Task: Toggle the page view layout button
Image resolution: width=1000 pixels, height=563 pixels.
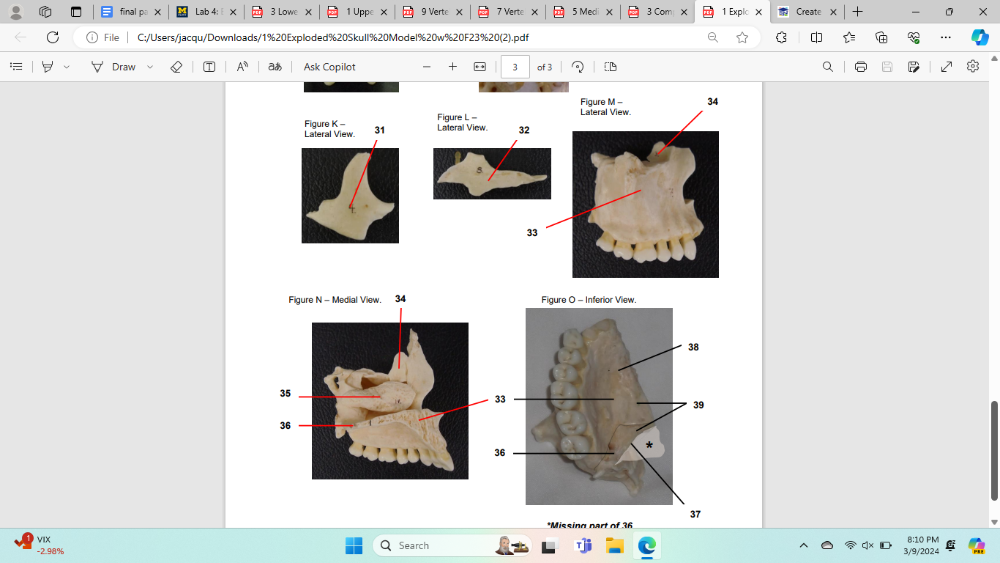Action: click(x=610, y=67)
